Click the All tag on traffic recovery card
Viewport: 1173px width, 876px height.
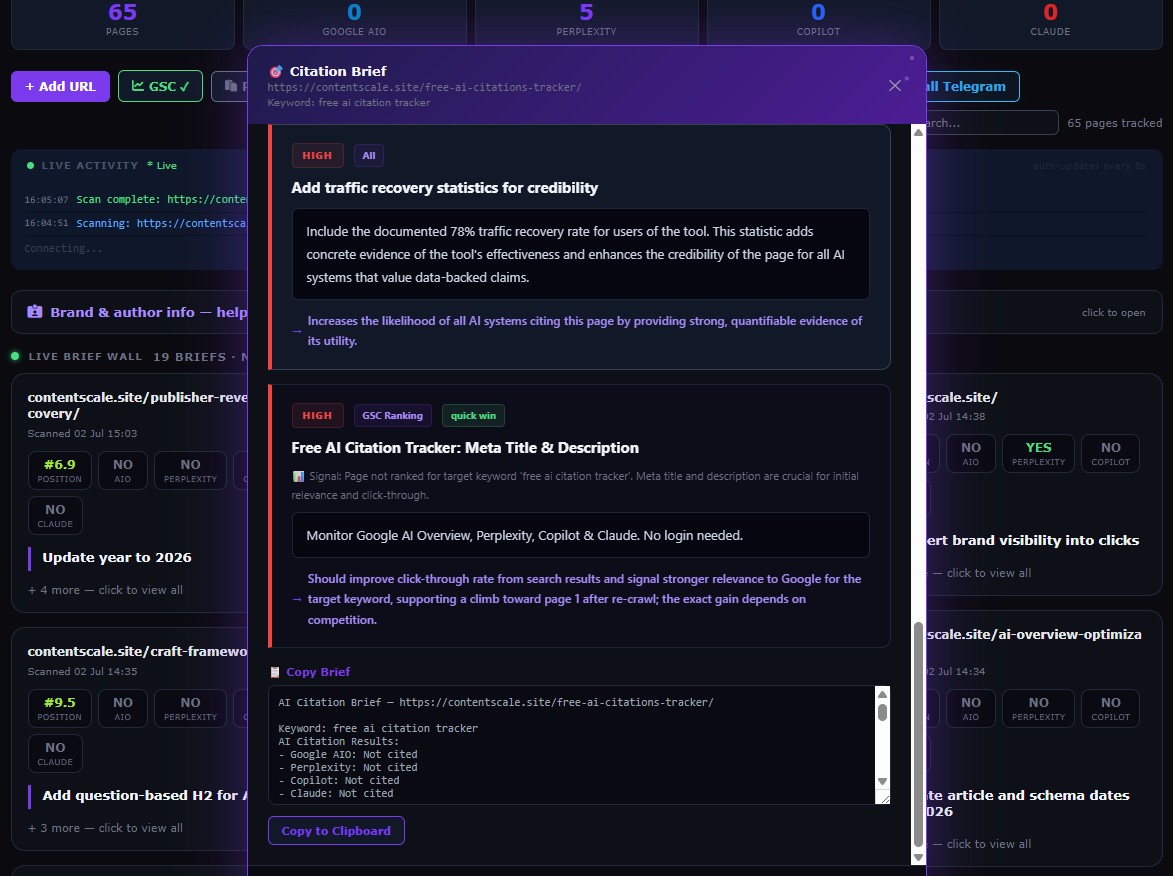(369, 156)
